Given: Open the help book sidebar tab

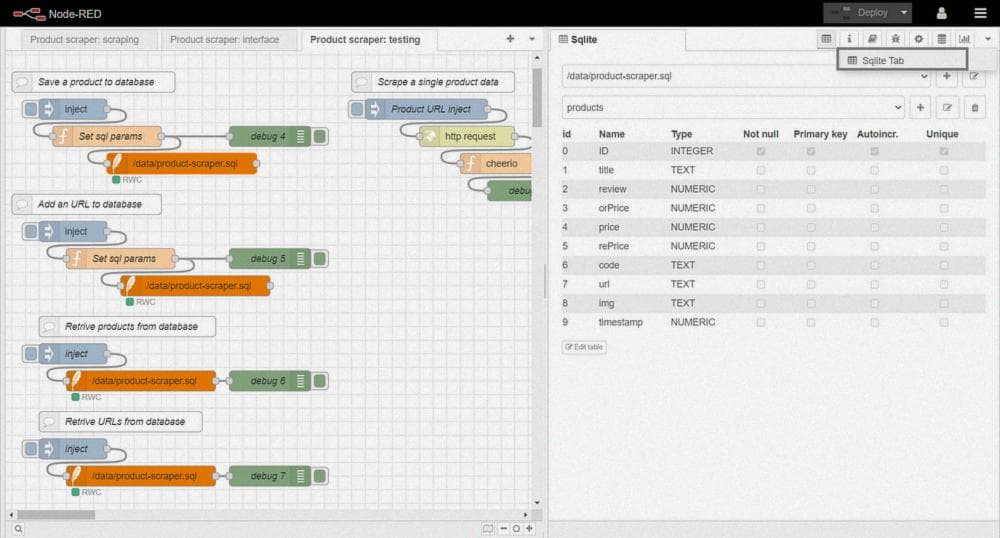Looking at the screenshot, I should click(x=872, y=39).
